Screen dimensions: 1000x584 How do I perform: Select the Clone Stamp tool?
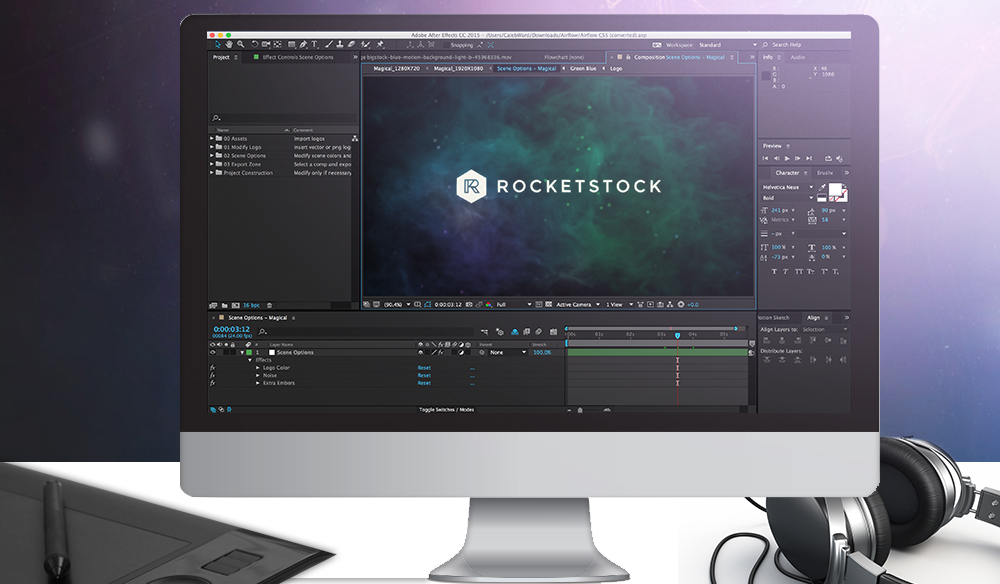point(339,45)
